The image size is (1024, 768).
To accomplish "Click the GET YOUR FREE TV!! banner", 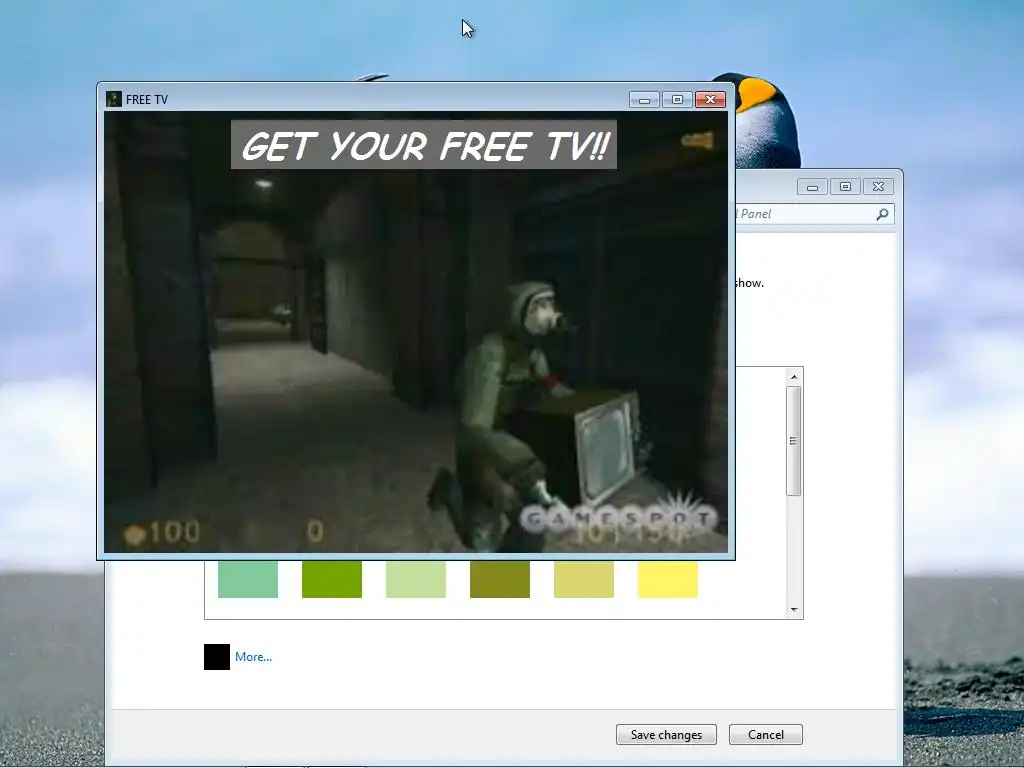I will click(424, 144).
